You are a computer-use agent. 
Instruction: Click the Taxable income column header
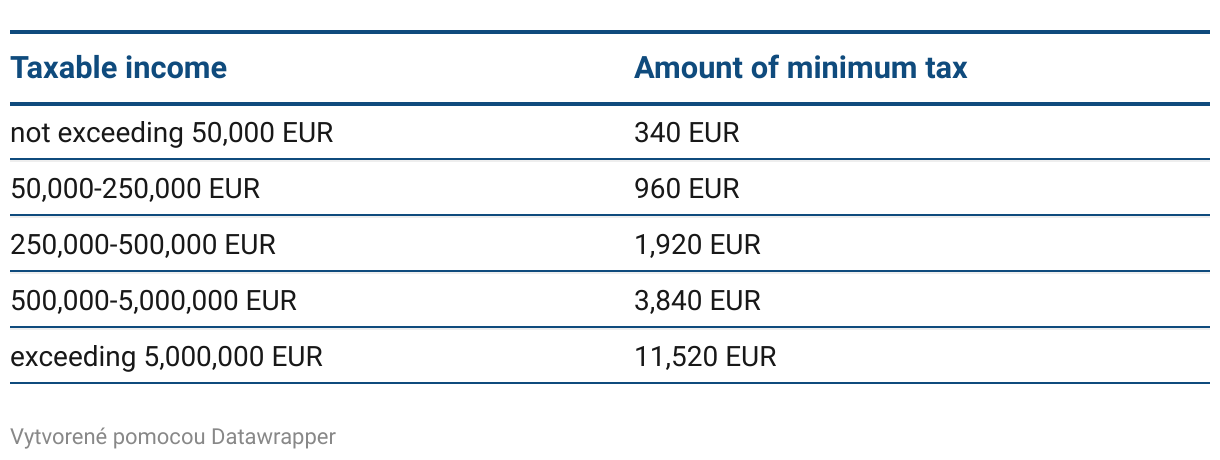(119, 68)
